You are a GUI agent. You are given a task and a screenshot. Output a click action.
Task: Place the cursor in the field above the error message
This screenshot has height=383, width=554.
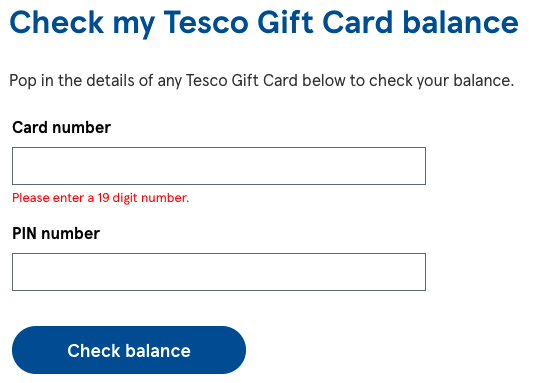click(219, 166)
